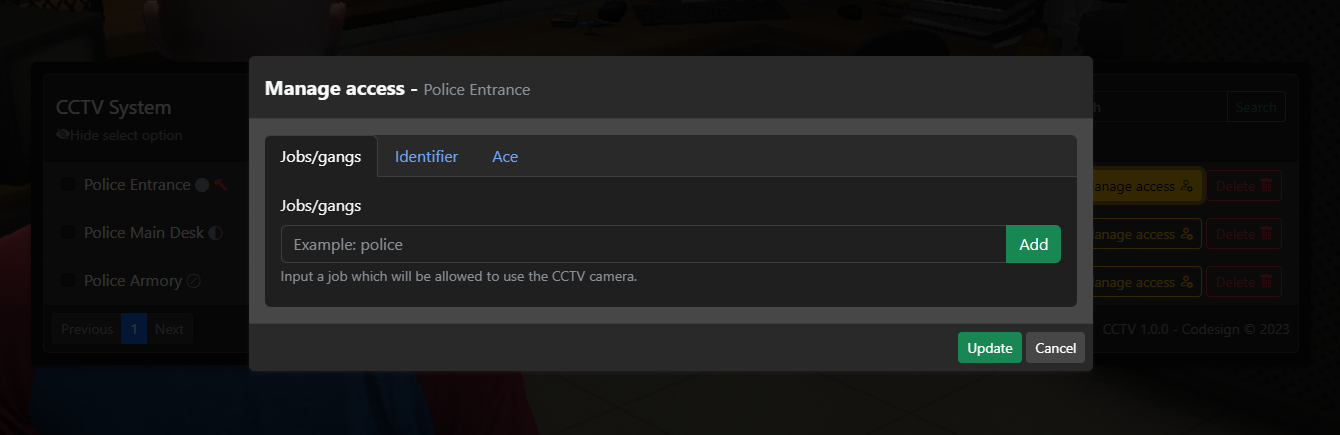Select the Jobs/gangs tab
The width and height of the screenshot is (1340, 435).
[x=321, y=157]
